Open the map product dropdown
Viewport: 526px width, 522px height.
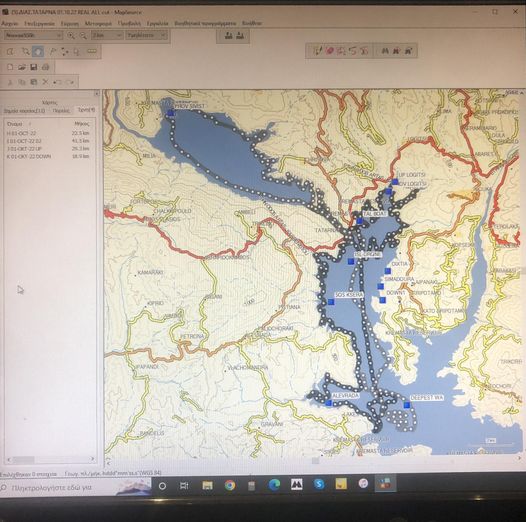(33, 35)
